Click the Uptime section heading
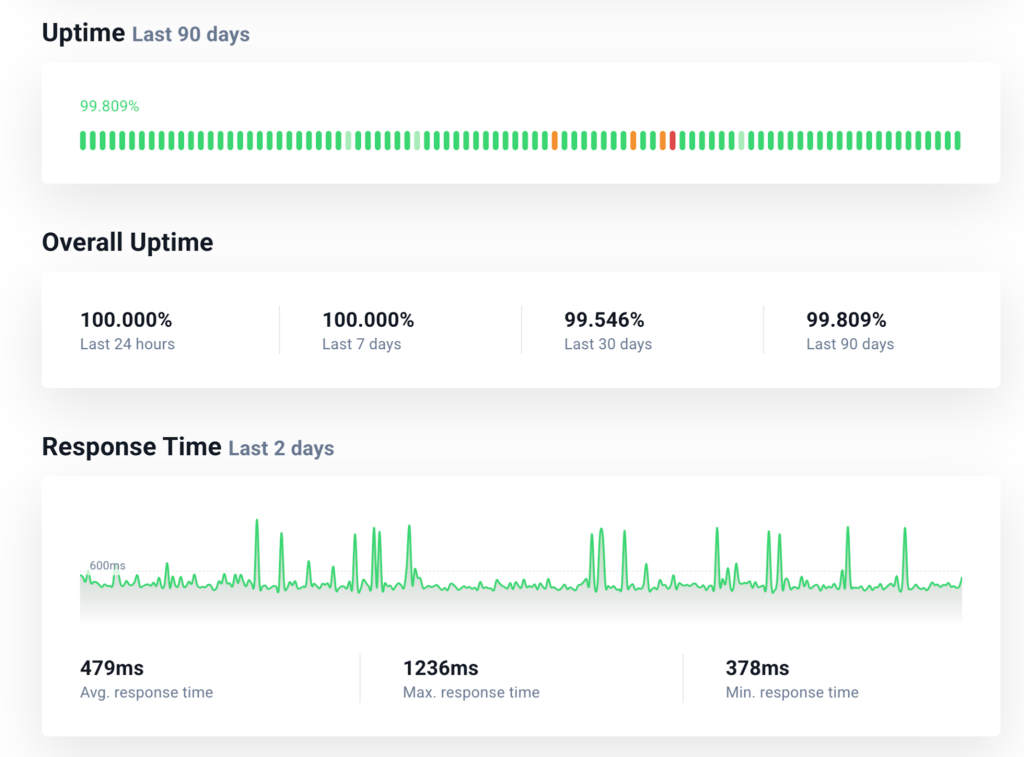Viewport: 1024px width, 757px height. pyautogui.click(x=83, y=33)
